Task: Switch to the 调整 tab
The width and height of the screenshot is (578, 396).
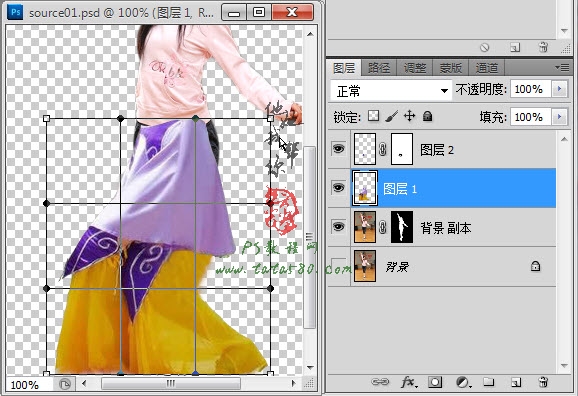Action: coord(414,68)
